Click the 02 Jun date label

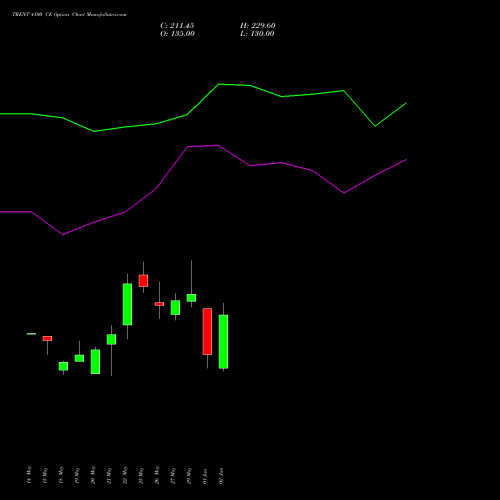221,476
